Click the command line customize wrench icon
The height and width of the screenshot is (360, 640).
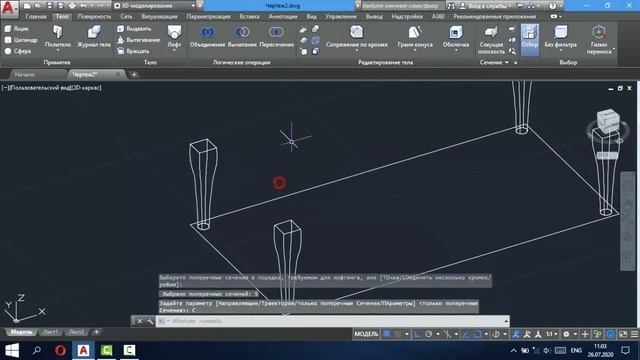[x=150, y=321]
